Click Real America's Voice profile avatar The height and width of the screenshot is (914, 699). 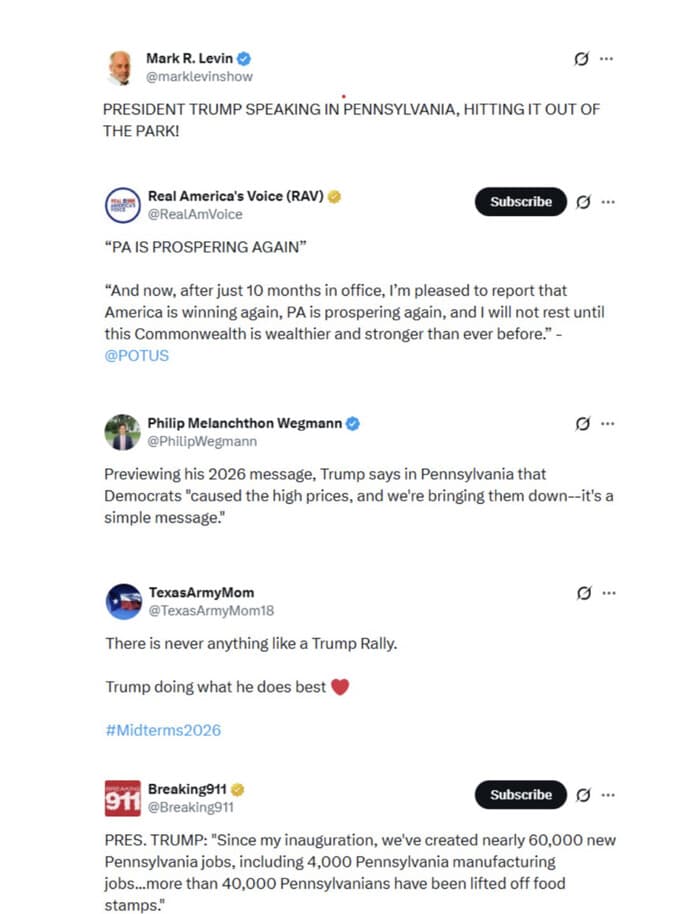[122, 202]
